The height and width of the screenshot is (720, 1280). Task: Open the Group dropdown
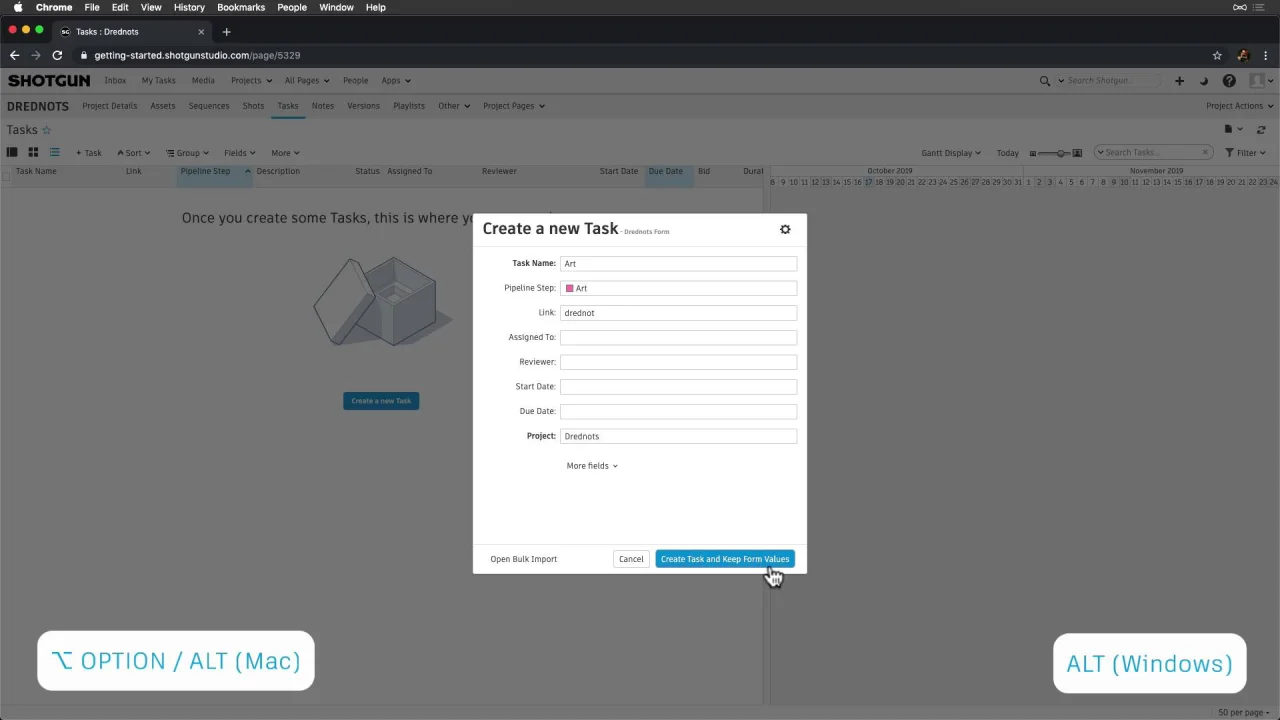click(188, 153)
